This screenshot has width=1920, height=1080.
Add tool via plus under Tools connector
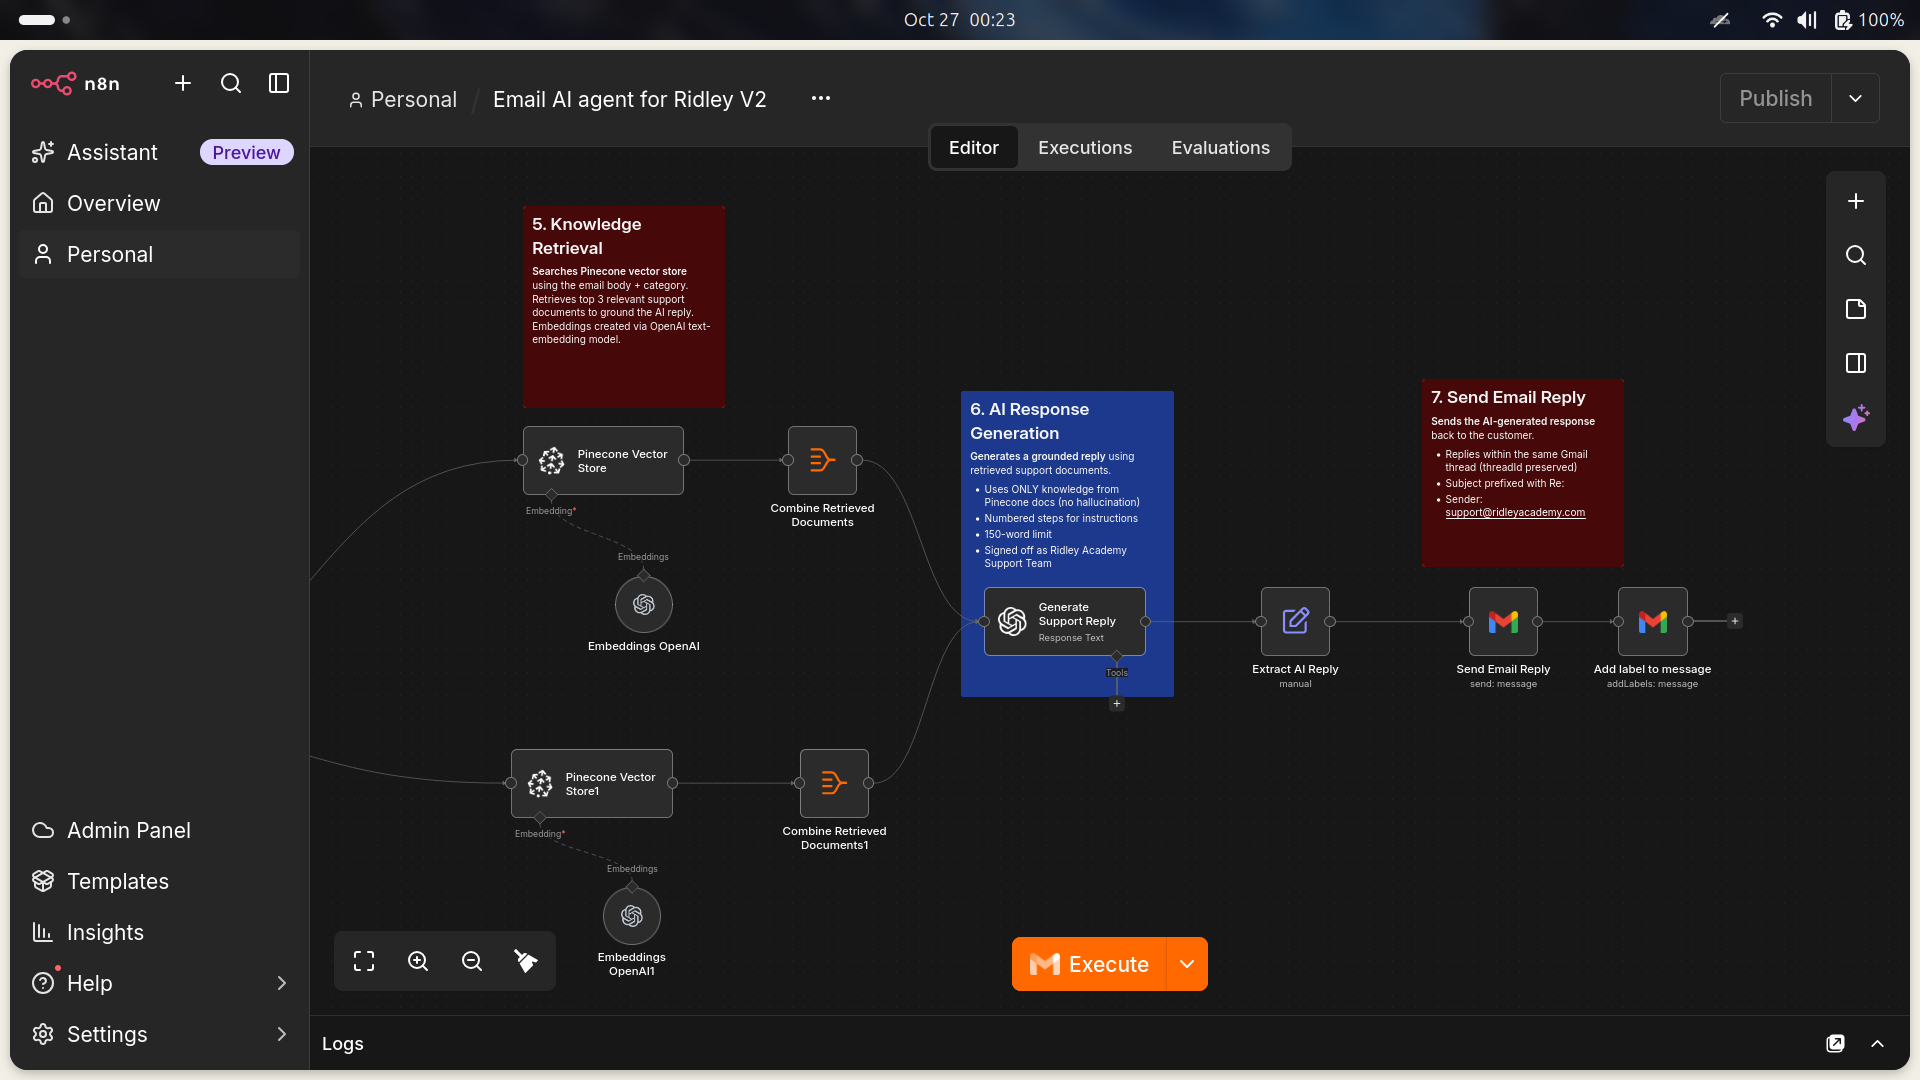click(1117, 704)
